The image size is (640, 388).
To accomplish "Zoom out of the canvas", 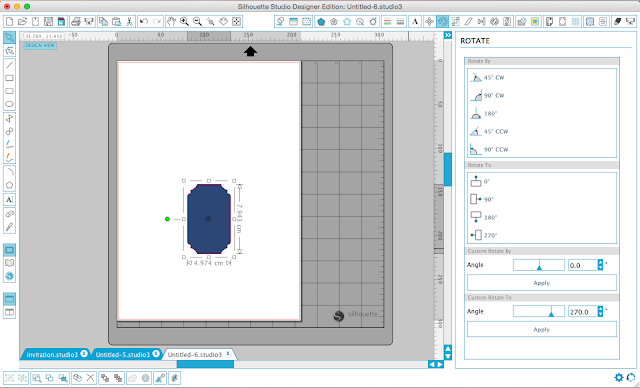I will coord(198,22).
